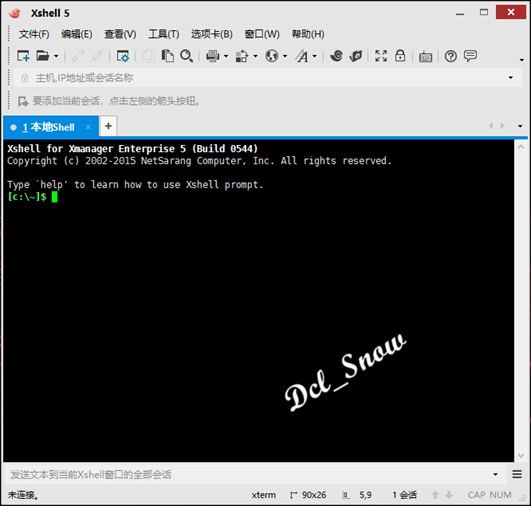Image resolution: width=531 pixels, height=506 pixels.
Task: Open the 选项卡(B) menu
Action: pyautogui.click(x=212, y=34)
